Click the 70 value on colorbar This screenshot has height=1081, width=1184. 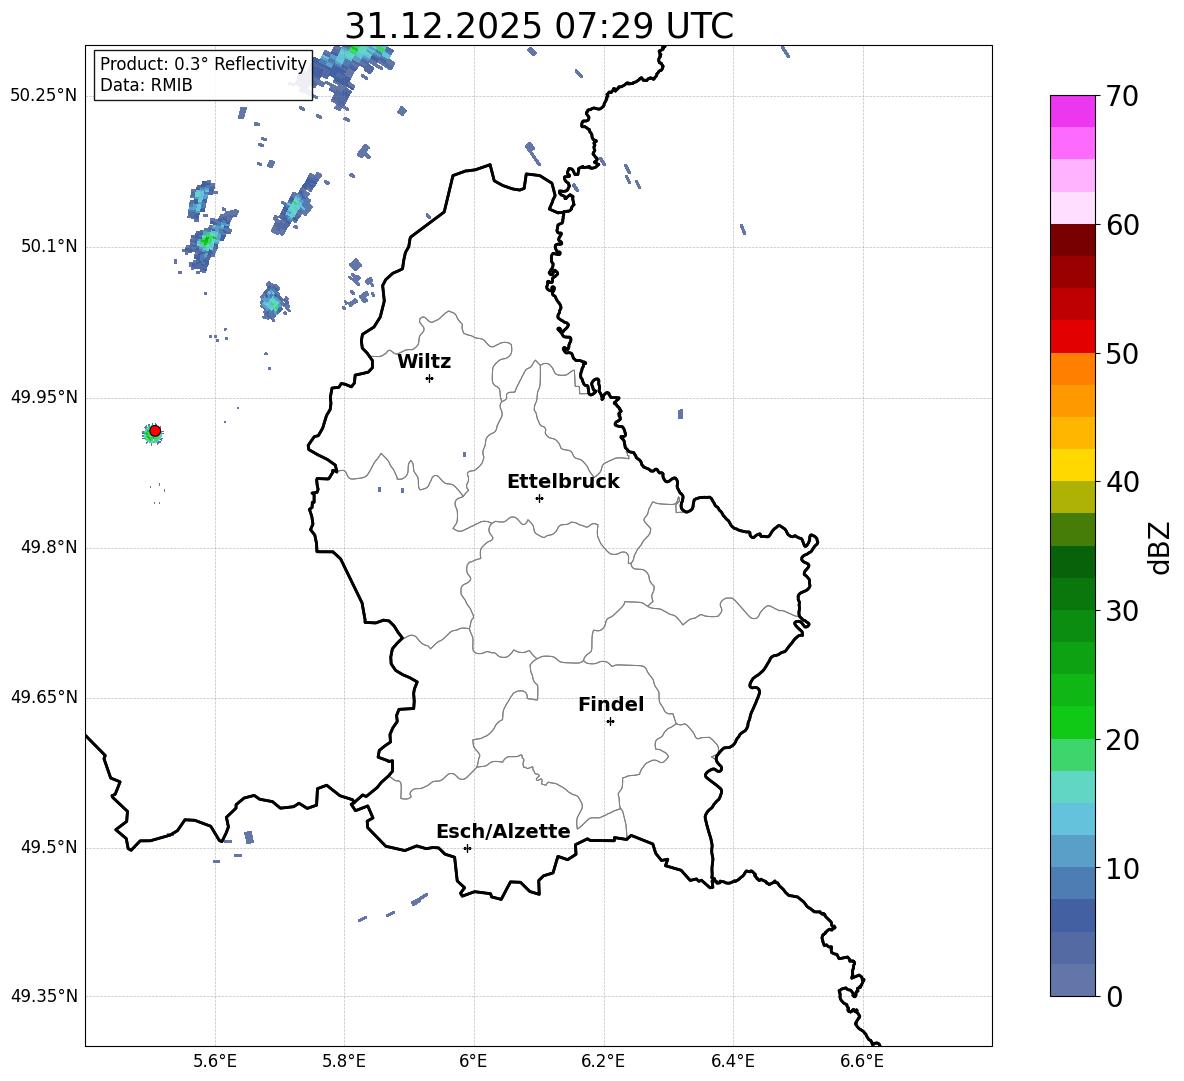[1122, 96]
